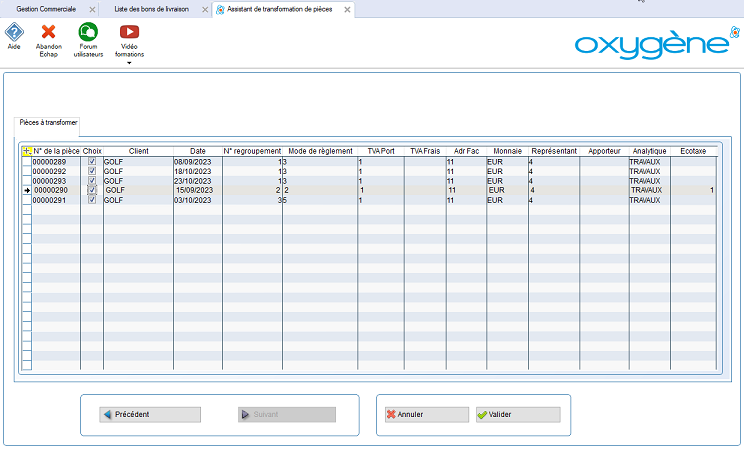Go back with the Précédent button
This screenshot has width=744, height=450.
click(150, 414)
